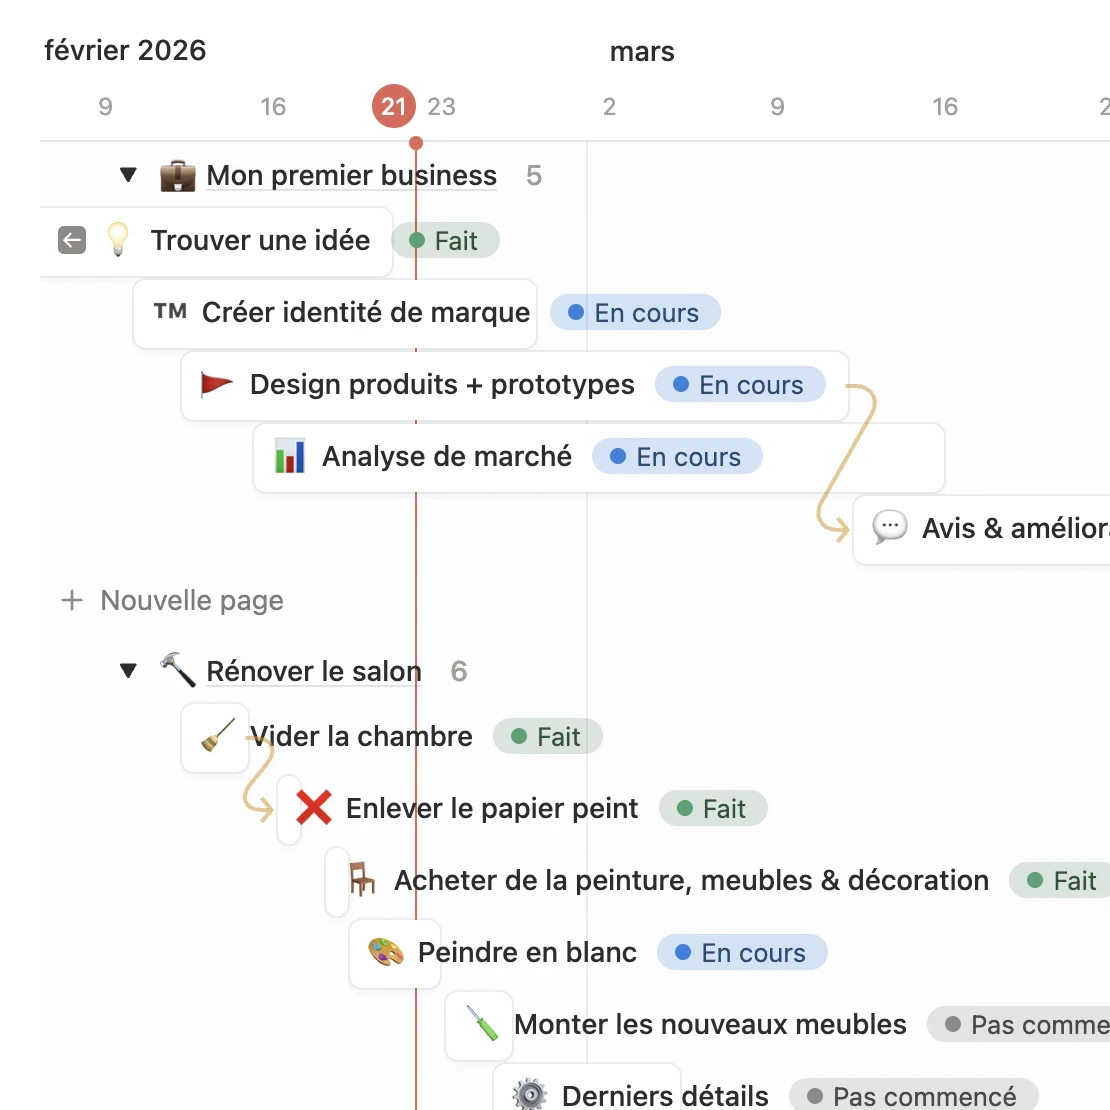
Task: Click the broom icon on Vider la chambre
Action: pyautogui.click(x=215, y=736)
